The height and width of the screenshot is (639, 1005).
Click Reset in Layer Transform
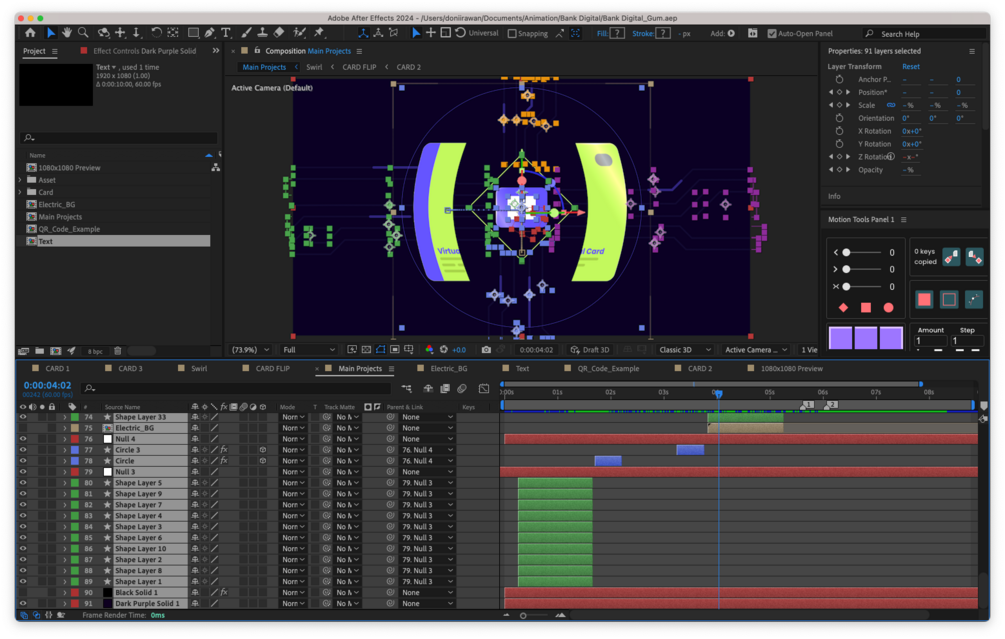(910, 67)
